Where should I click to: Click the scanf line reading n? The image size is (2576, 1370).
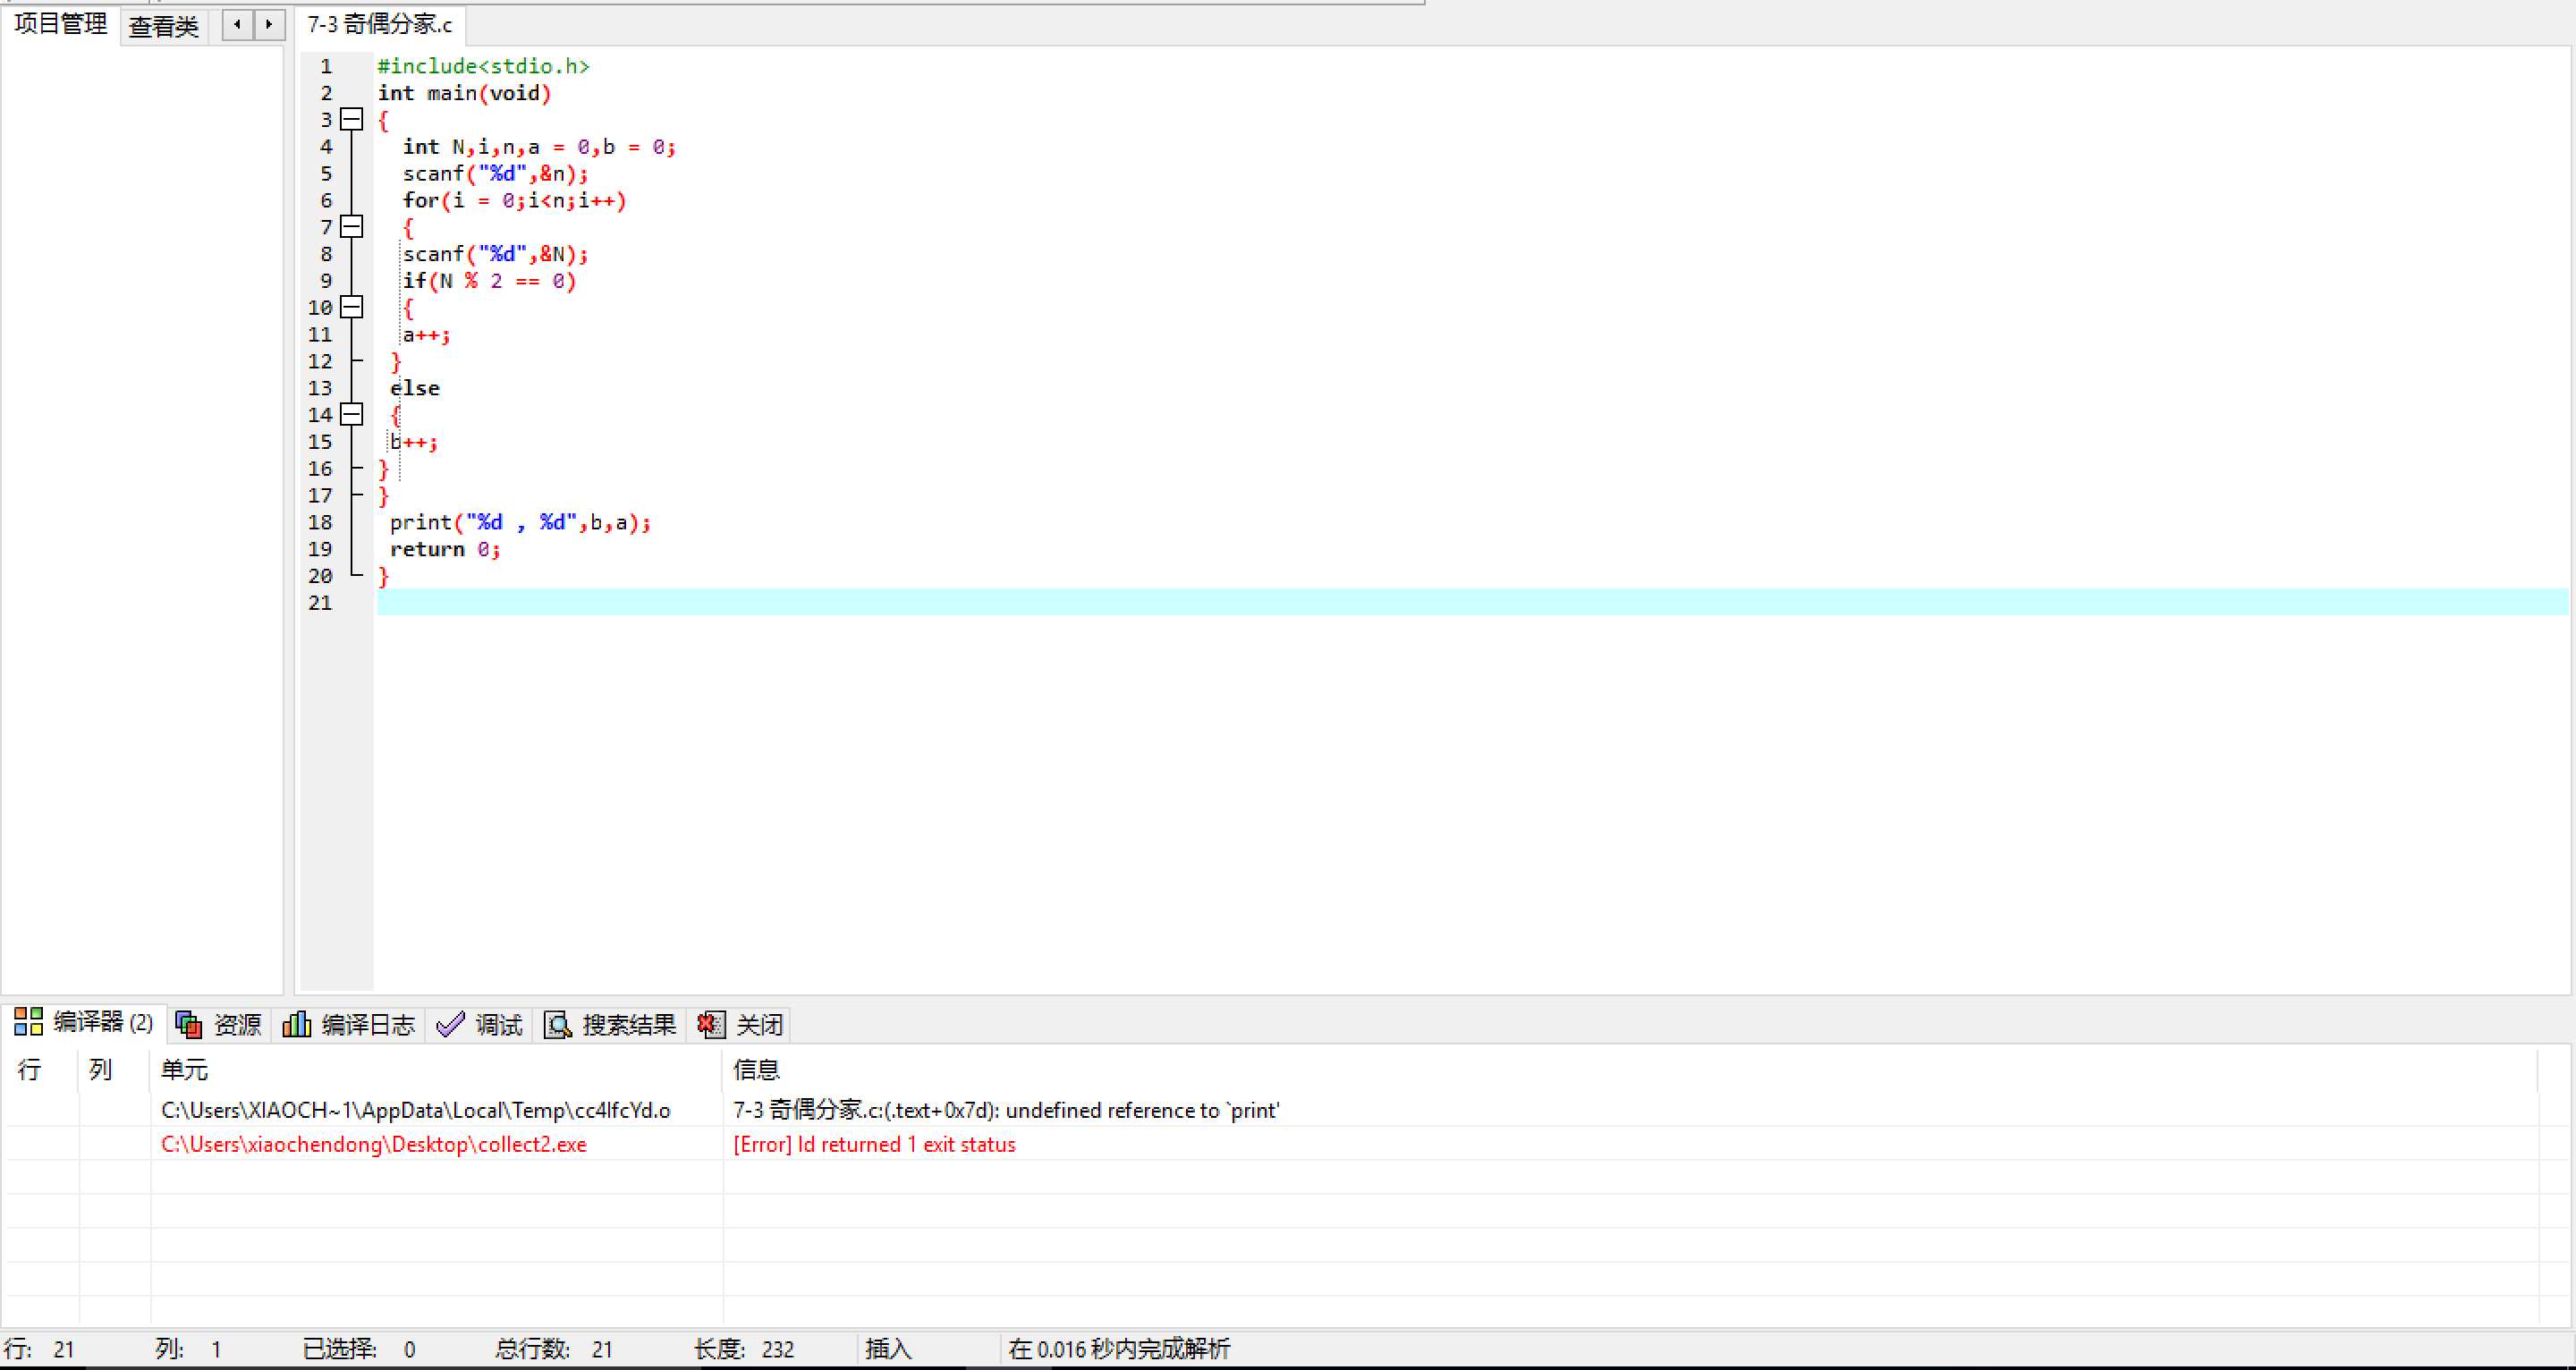(495, 174)
